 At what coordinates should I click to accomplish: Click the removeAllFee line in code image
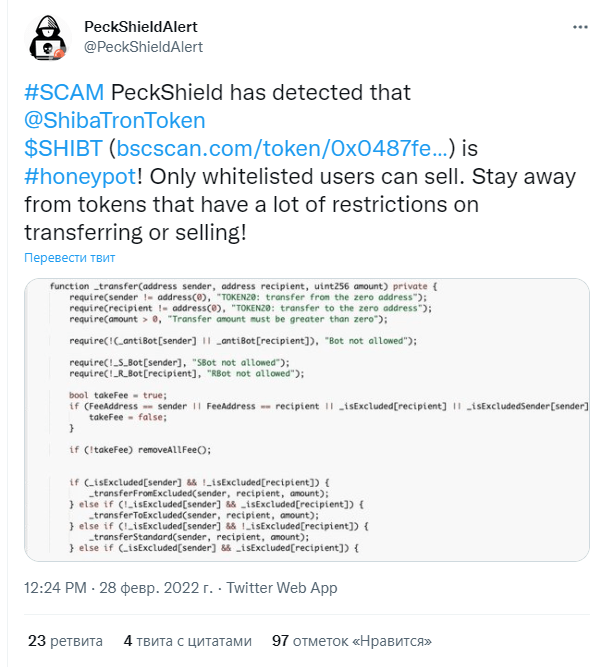[x=140, y=450]
